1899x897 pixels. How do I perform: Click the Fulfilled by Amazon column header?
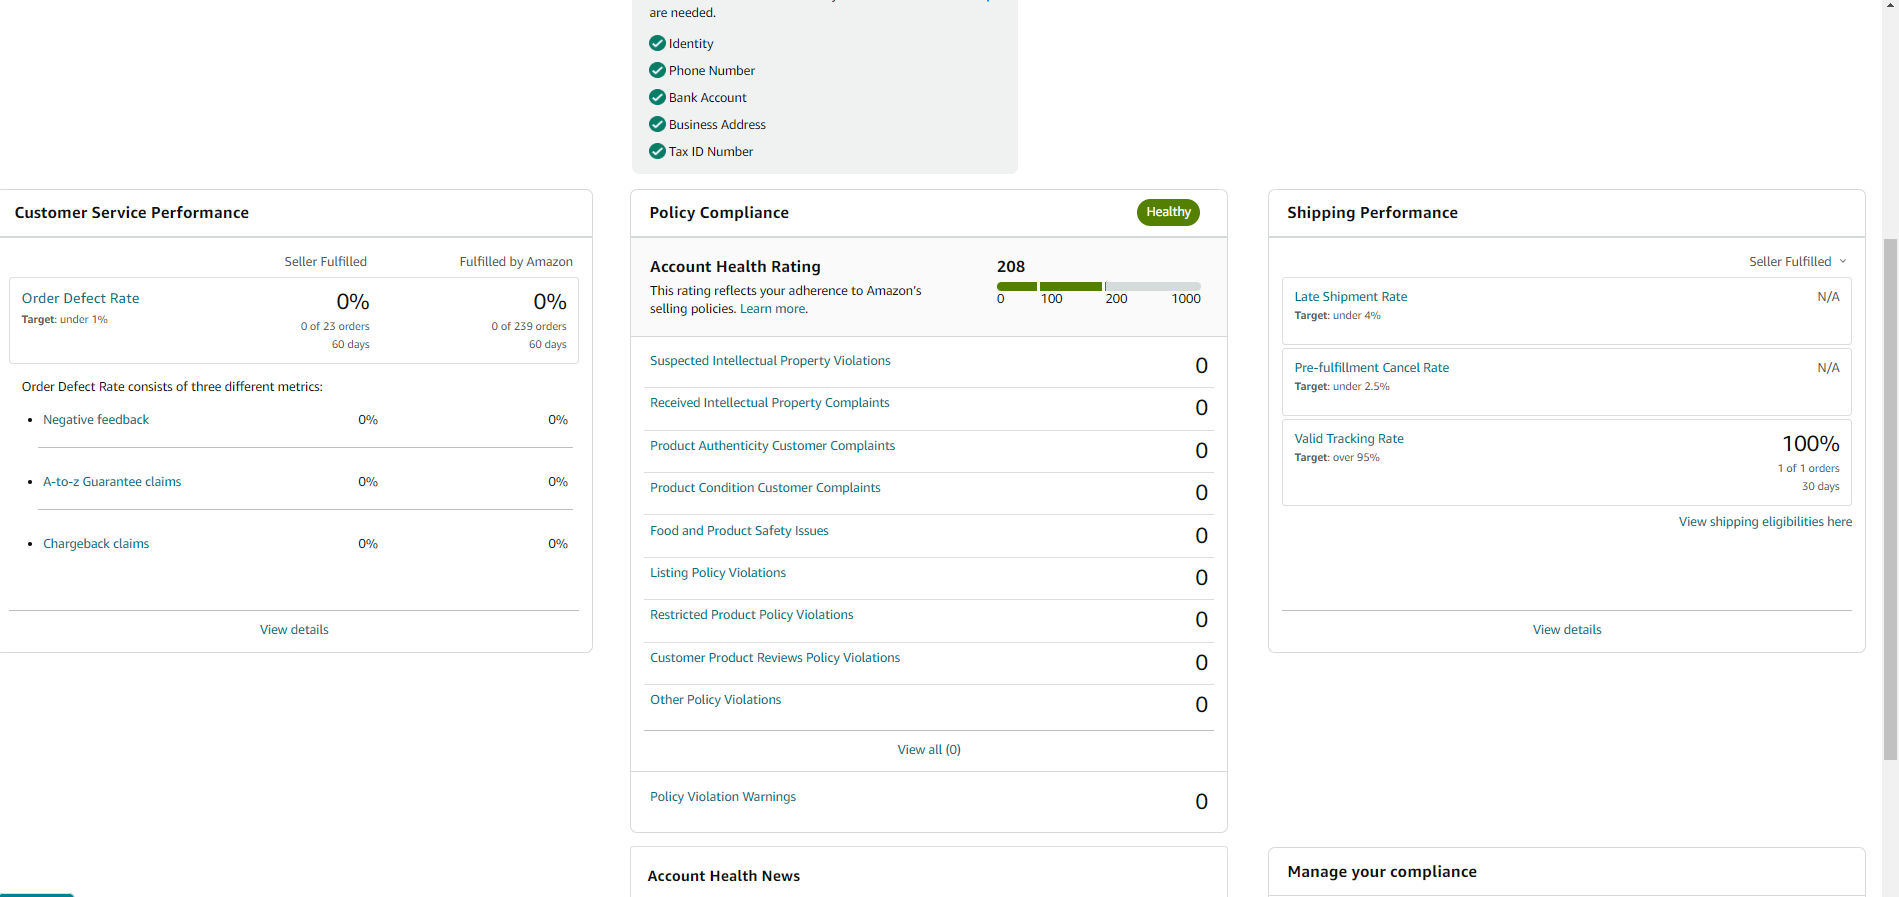(516, 262)
